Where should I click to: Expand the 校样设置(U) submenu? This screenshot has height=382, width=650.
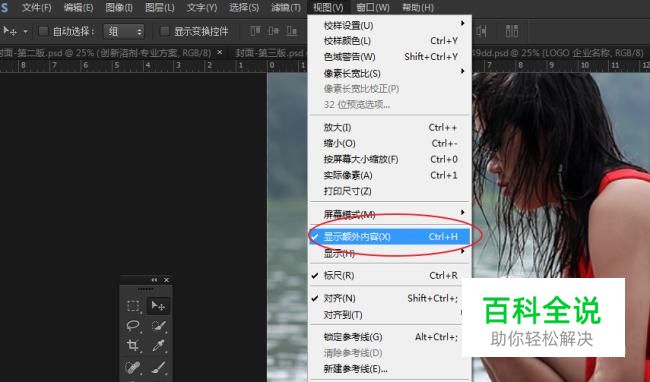tap(390, 25)
